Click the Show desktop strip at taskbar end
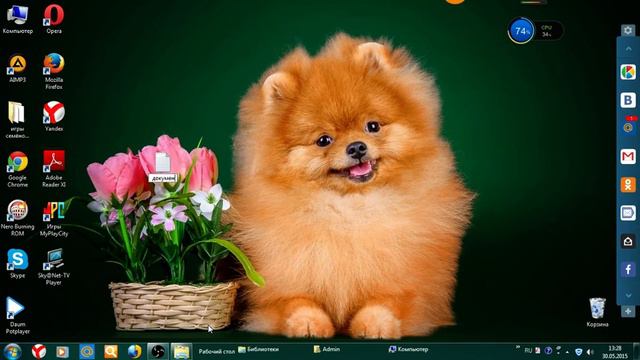 click(637, 351)
